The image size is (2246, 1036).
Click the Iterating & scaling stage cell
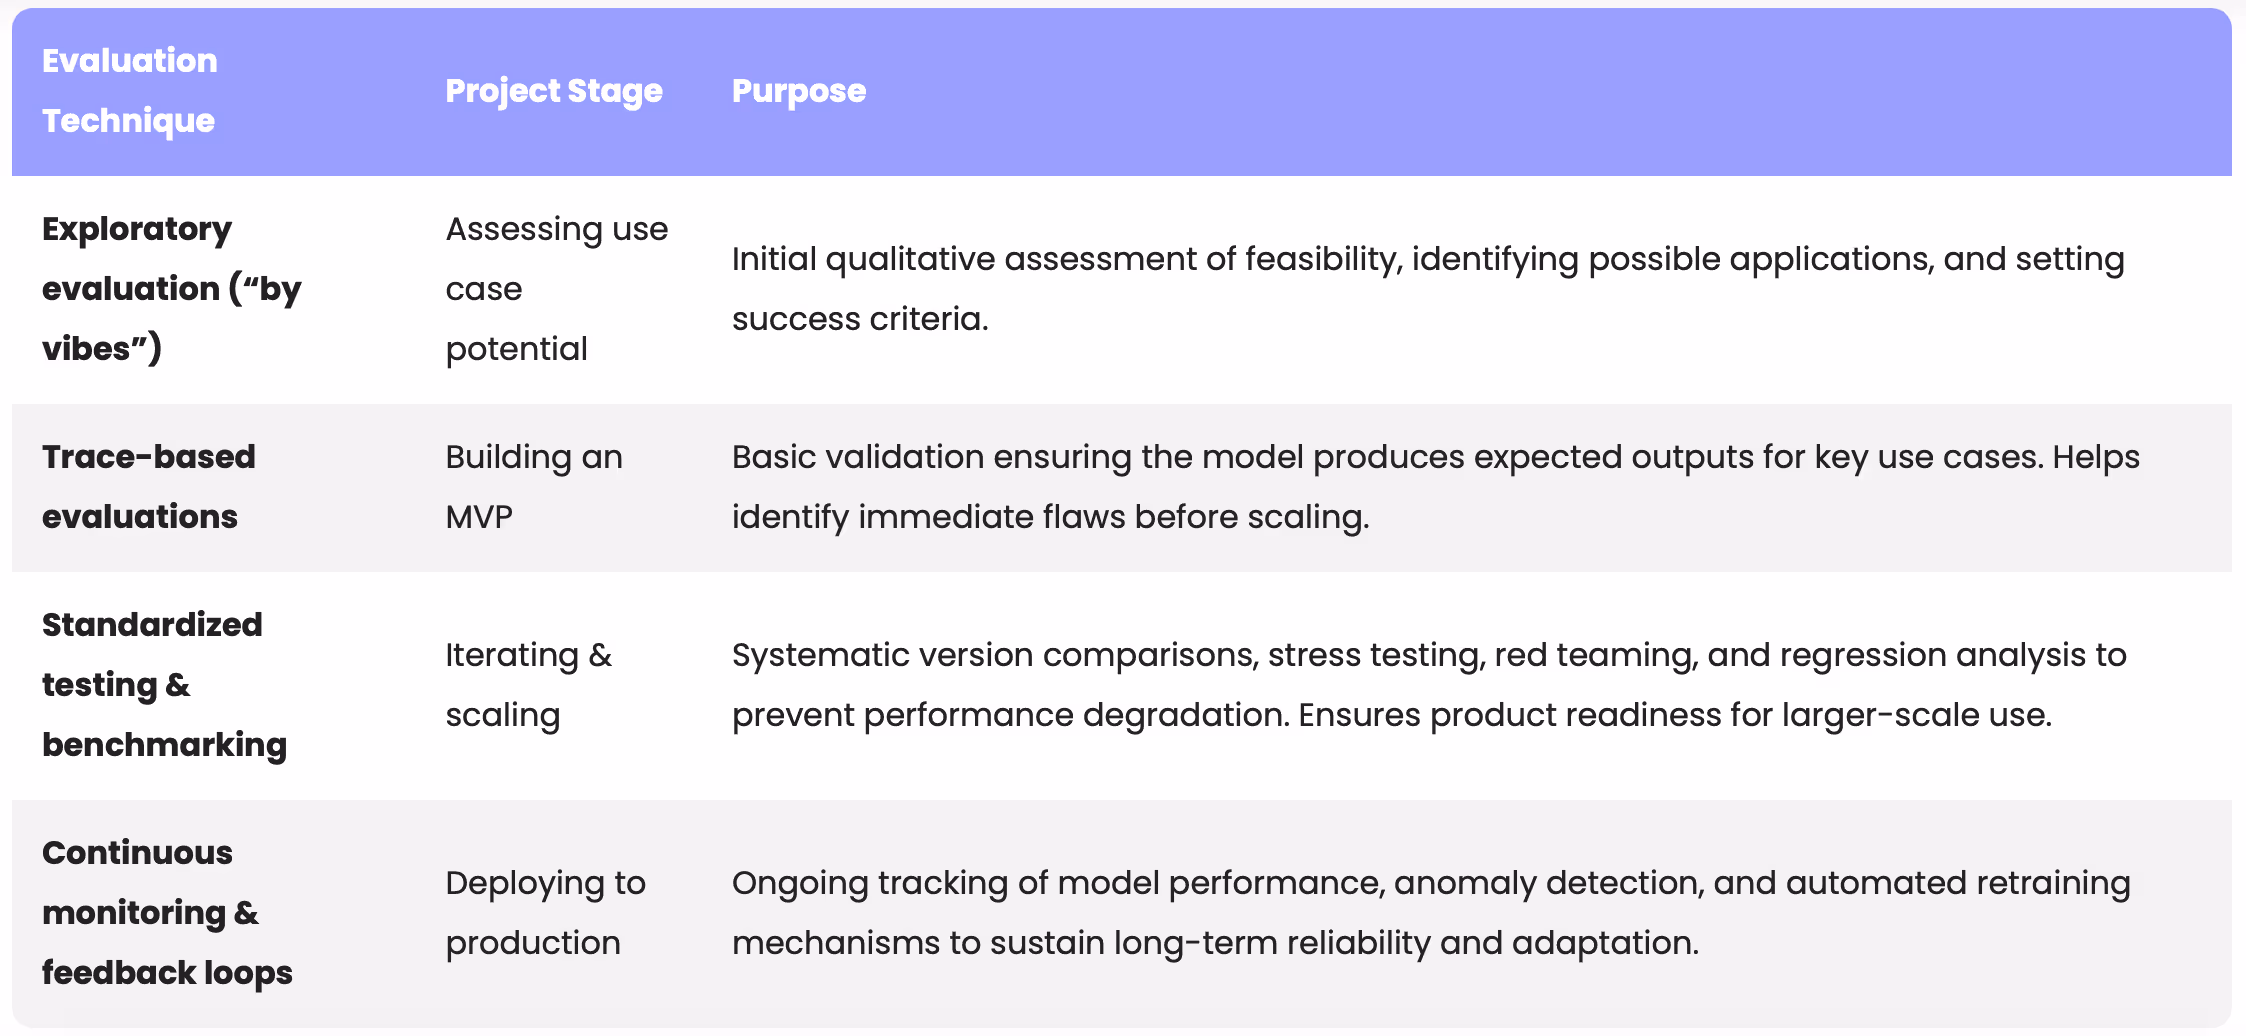point(529,685)
